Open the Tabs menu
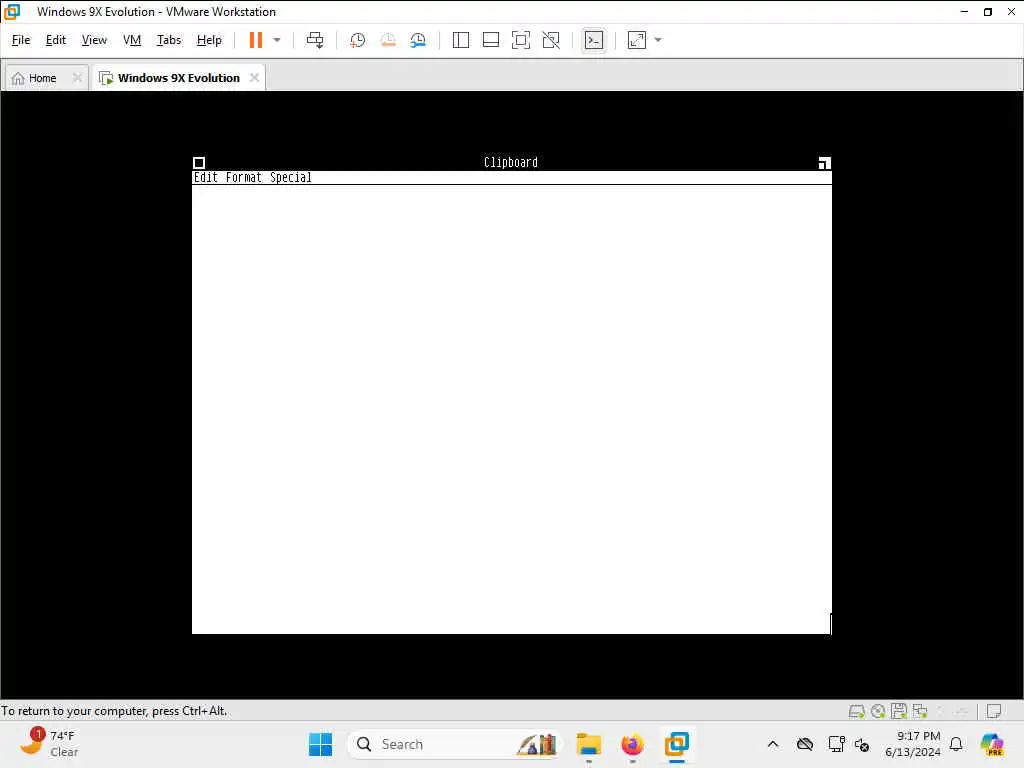Viewport: 1024px width, 768px height. (168, 40)
